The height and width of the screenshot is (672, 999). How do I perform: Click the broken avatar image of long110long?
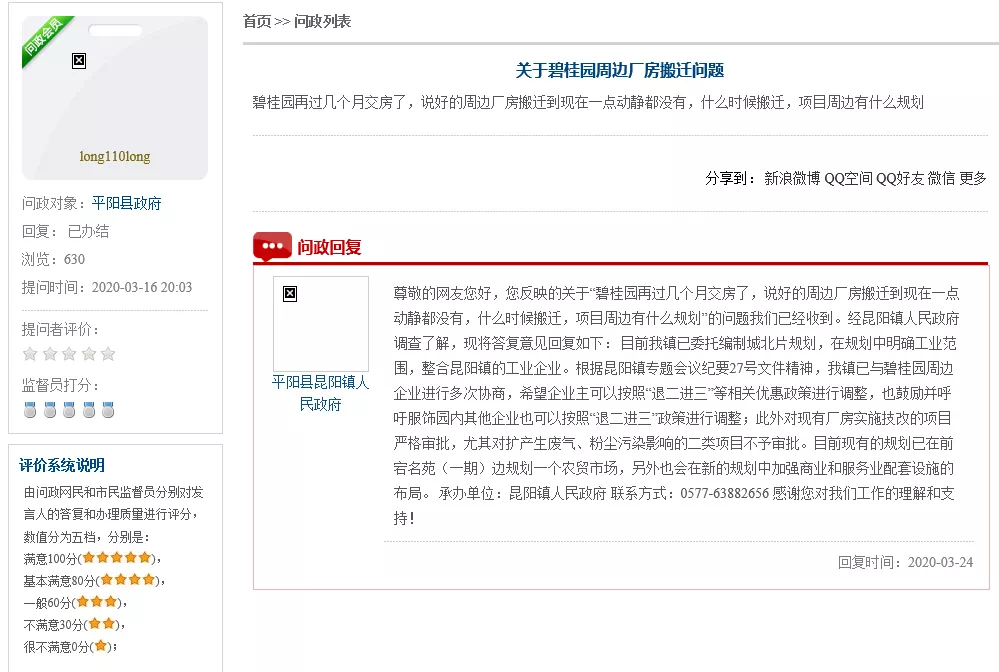click(79, 61)
